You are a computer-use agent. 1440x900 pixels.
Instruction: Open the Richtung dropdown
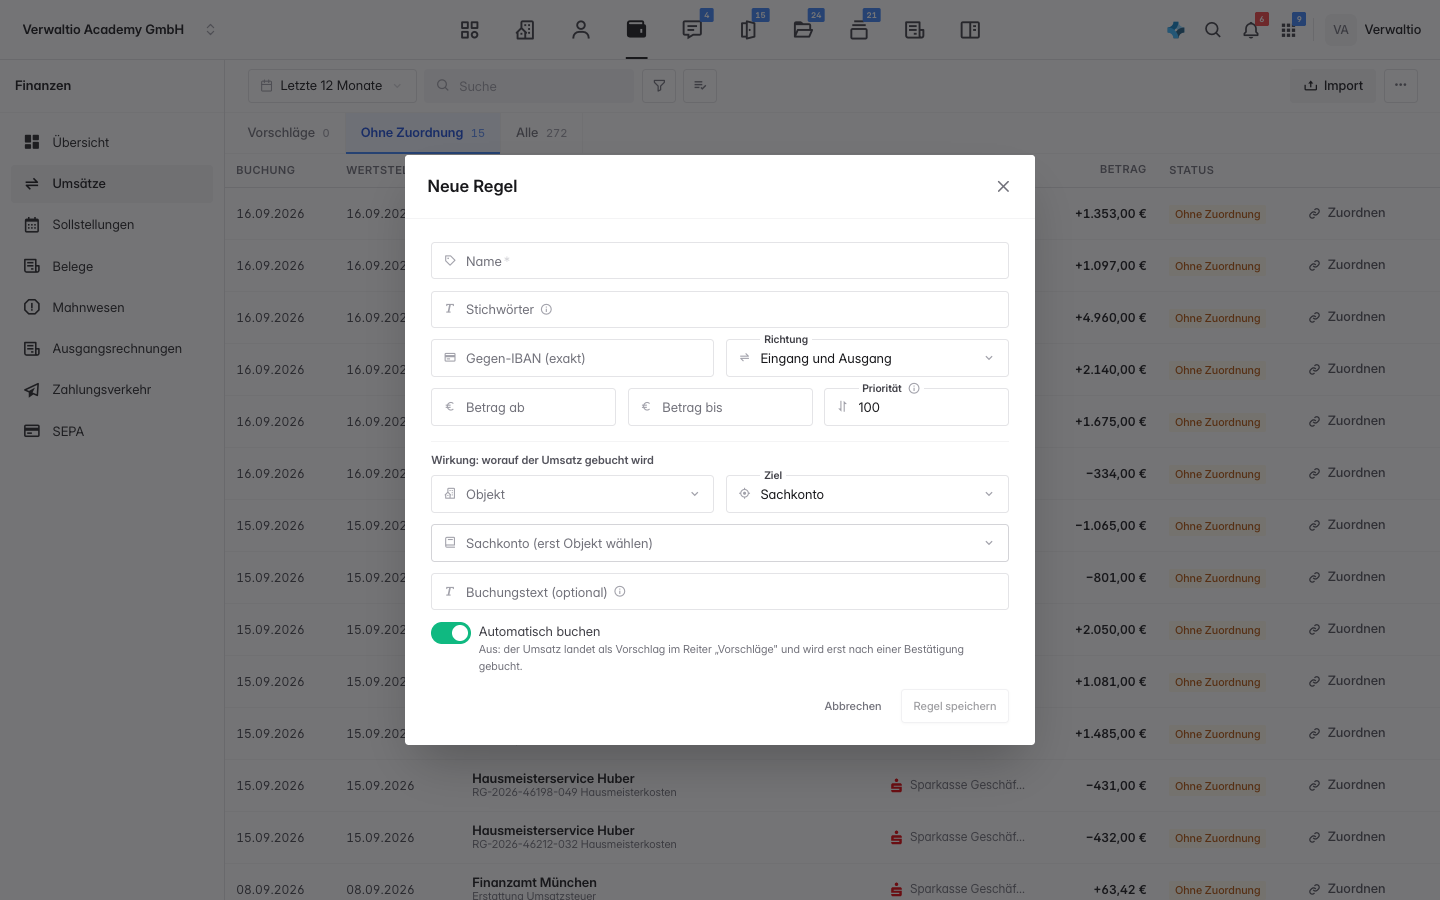[x=867, y=358]
